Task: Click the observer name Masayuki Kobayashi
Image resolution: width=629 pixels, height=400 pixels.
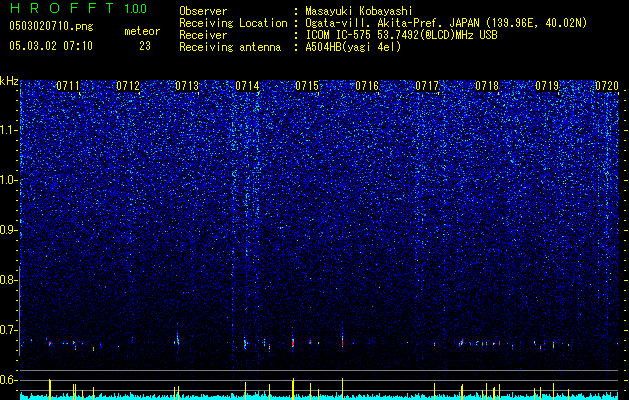Action: 359,11
